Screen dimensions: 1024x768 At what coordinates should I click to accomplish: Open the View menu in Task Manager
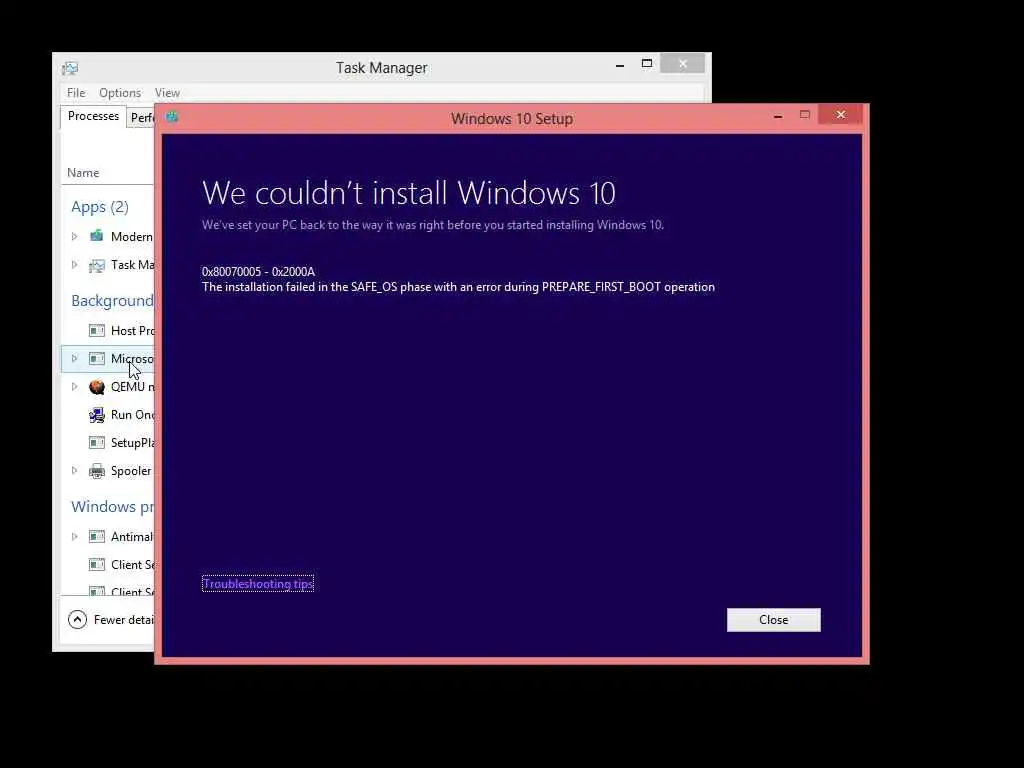point(167,93)
